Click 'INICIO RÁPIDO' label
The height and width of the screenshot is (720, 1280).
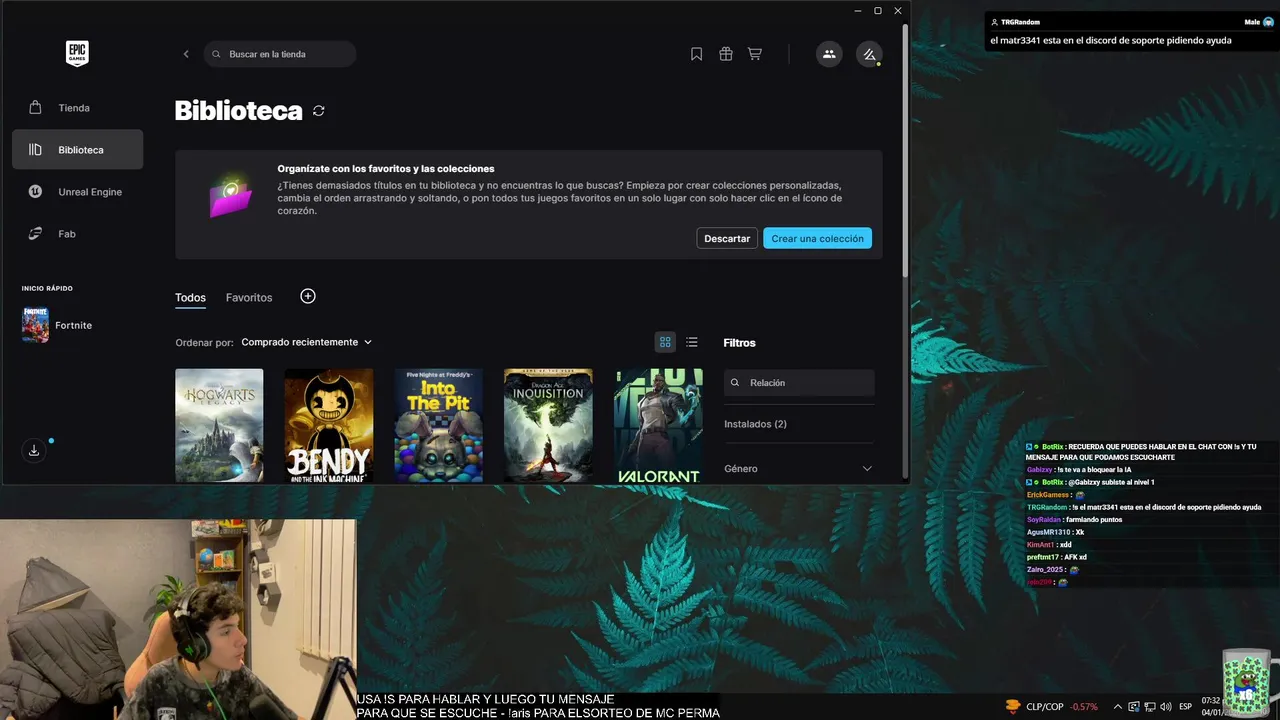click(x=47, y=289)
